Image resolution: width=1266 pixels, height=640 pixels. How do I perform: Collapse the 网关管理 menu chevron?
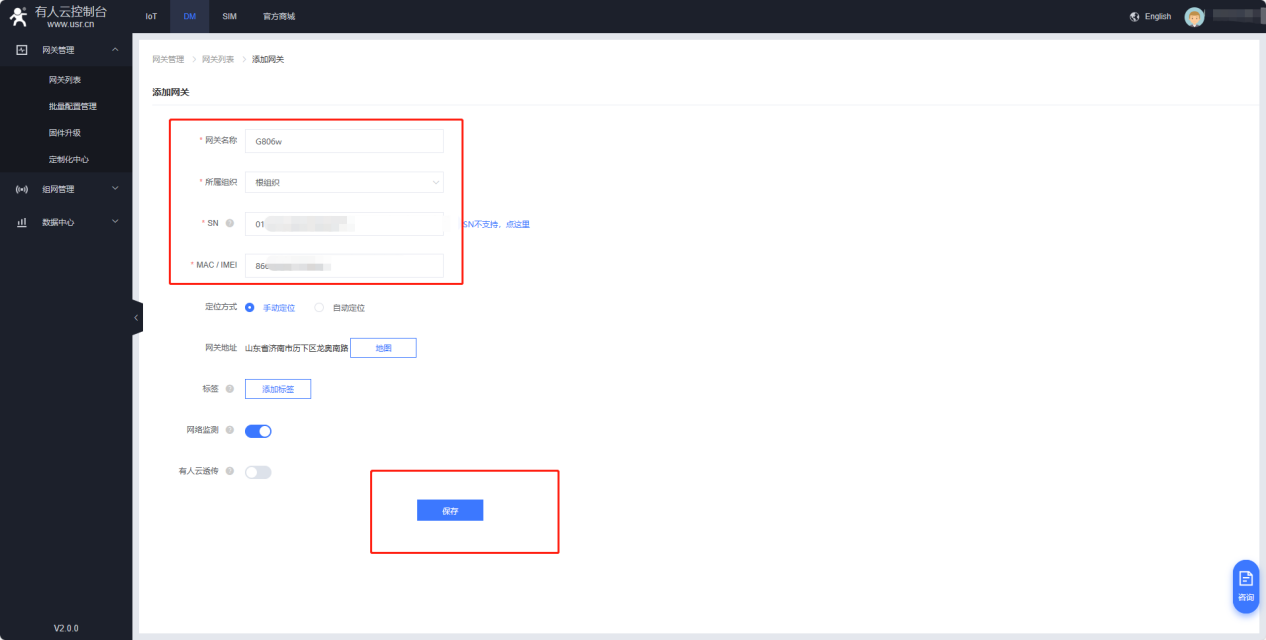pyautogui.click(x=115, y=50)
